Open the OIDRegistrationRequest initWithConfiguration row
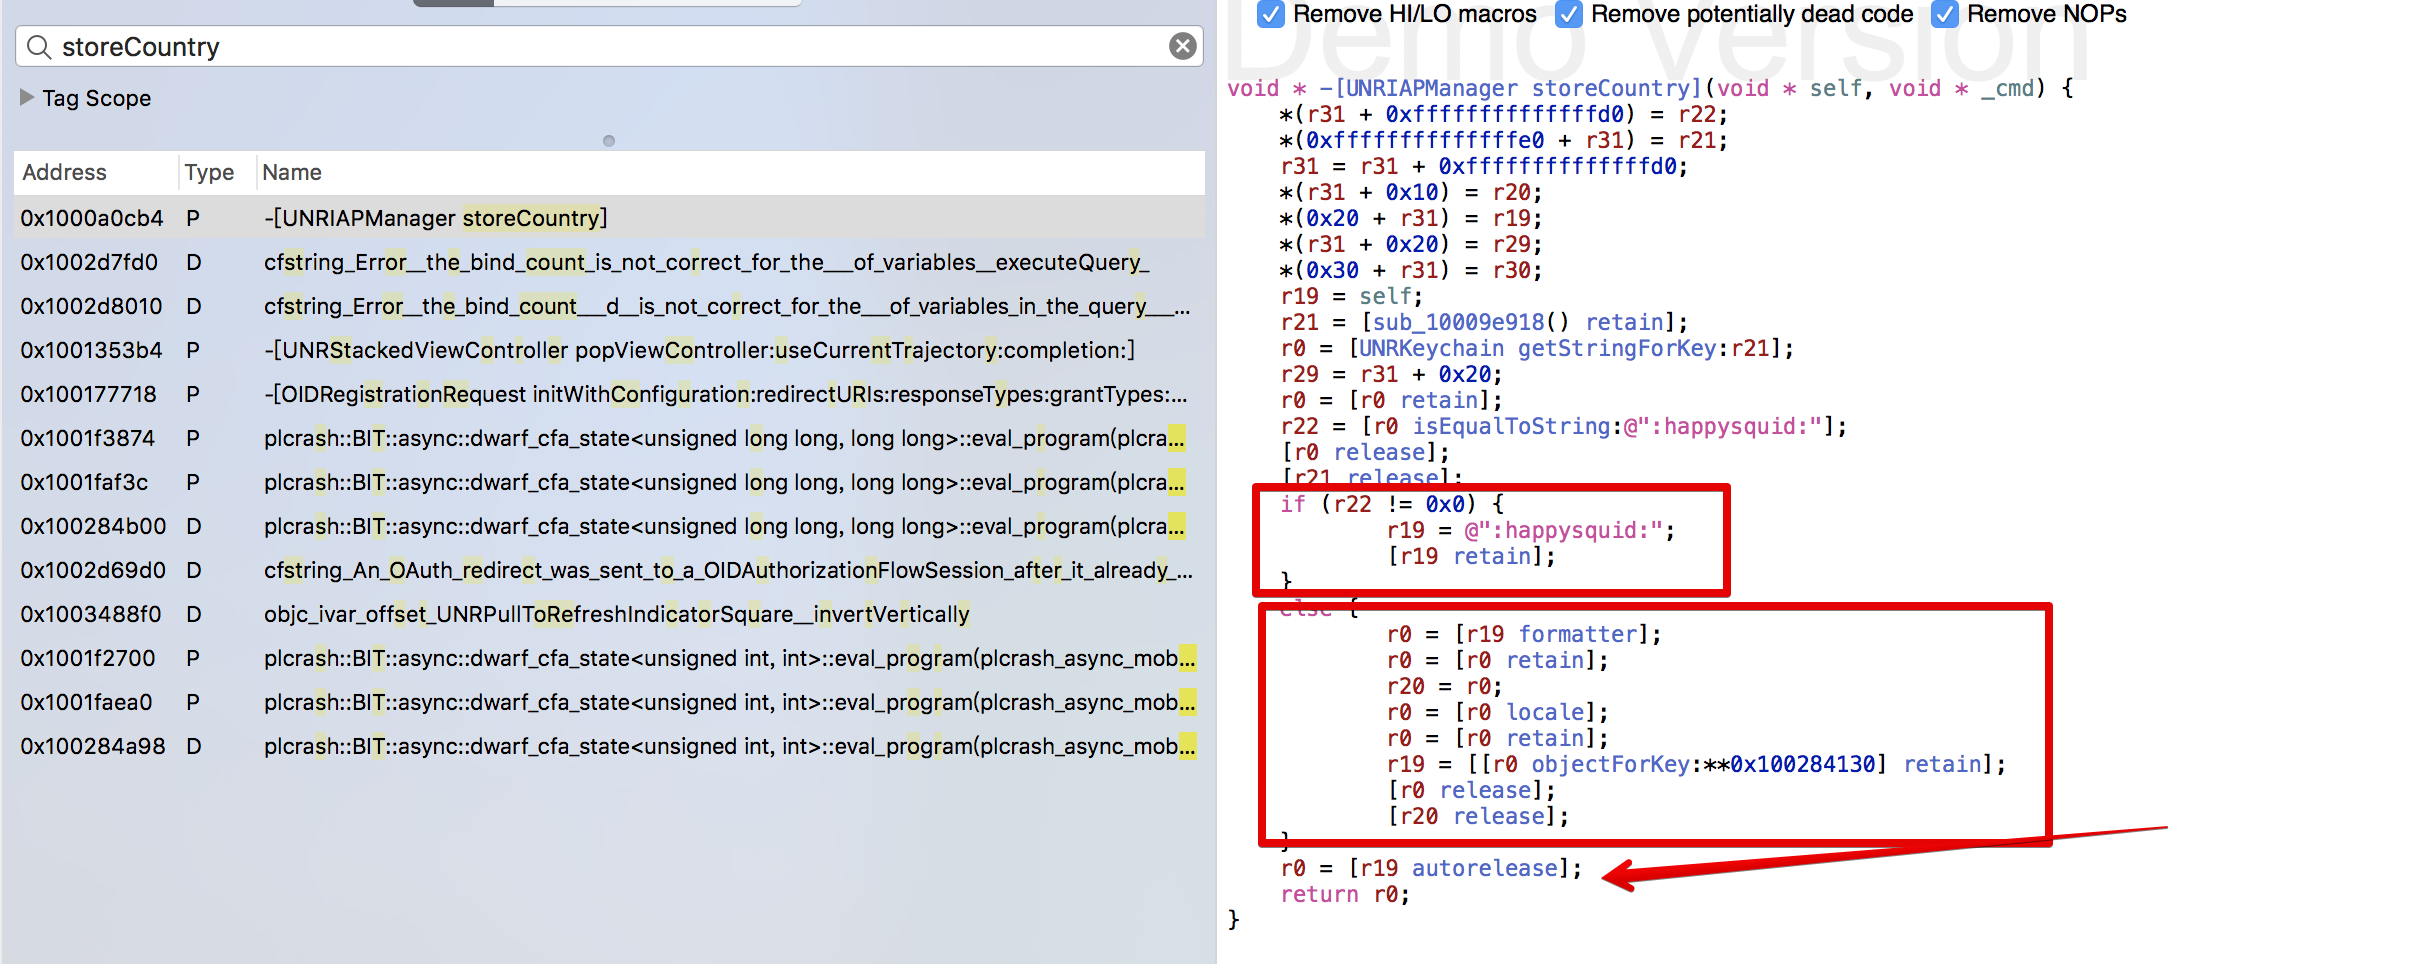 pos(725,394)
